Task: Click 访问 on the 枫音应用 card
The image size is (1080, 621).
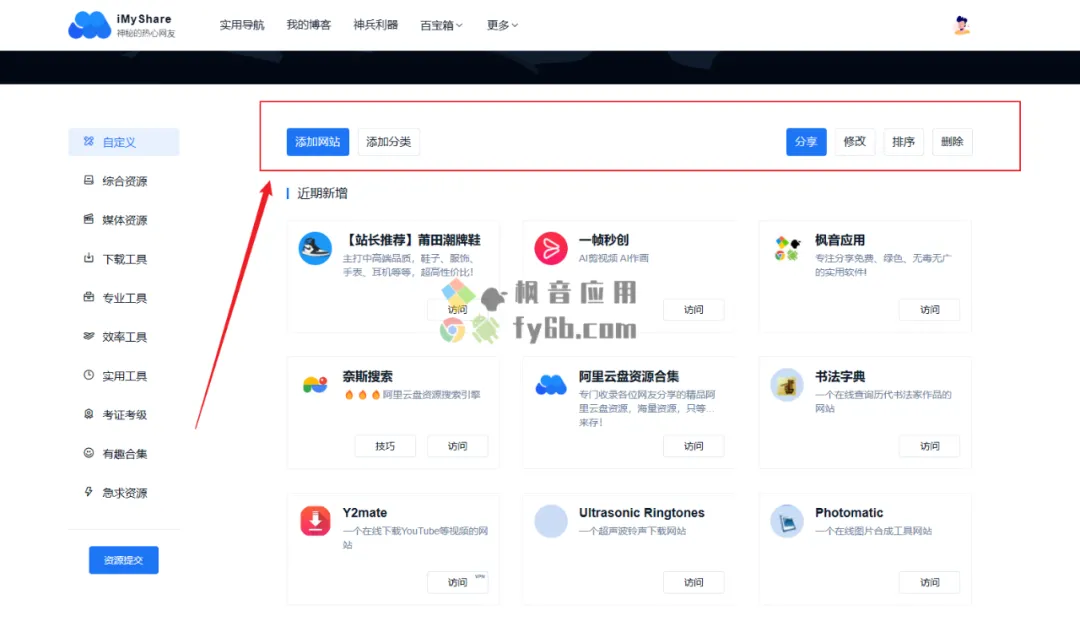Action: click(x=929, y=310)
